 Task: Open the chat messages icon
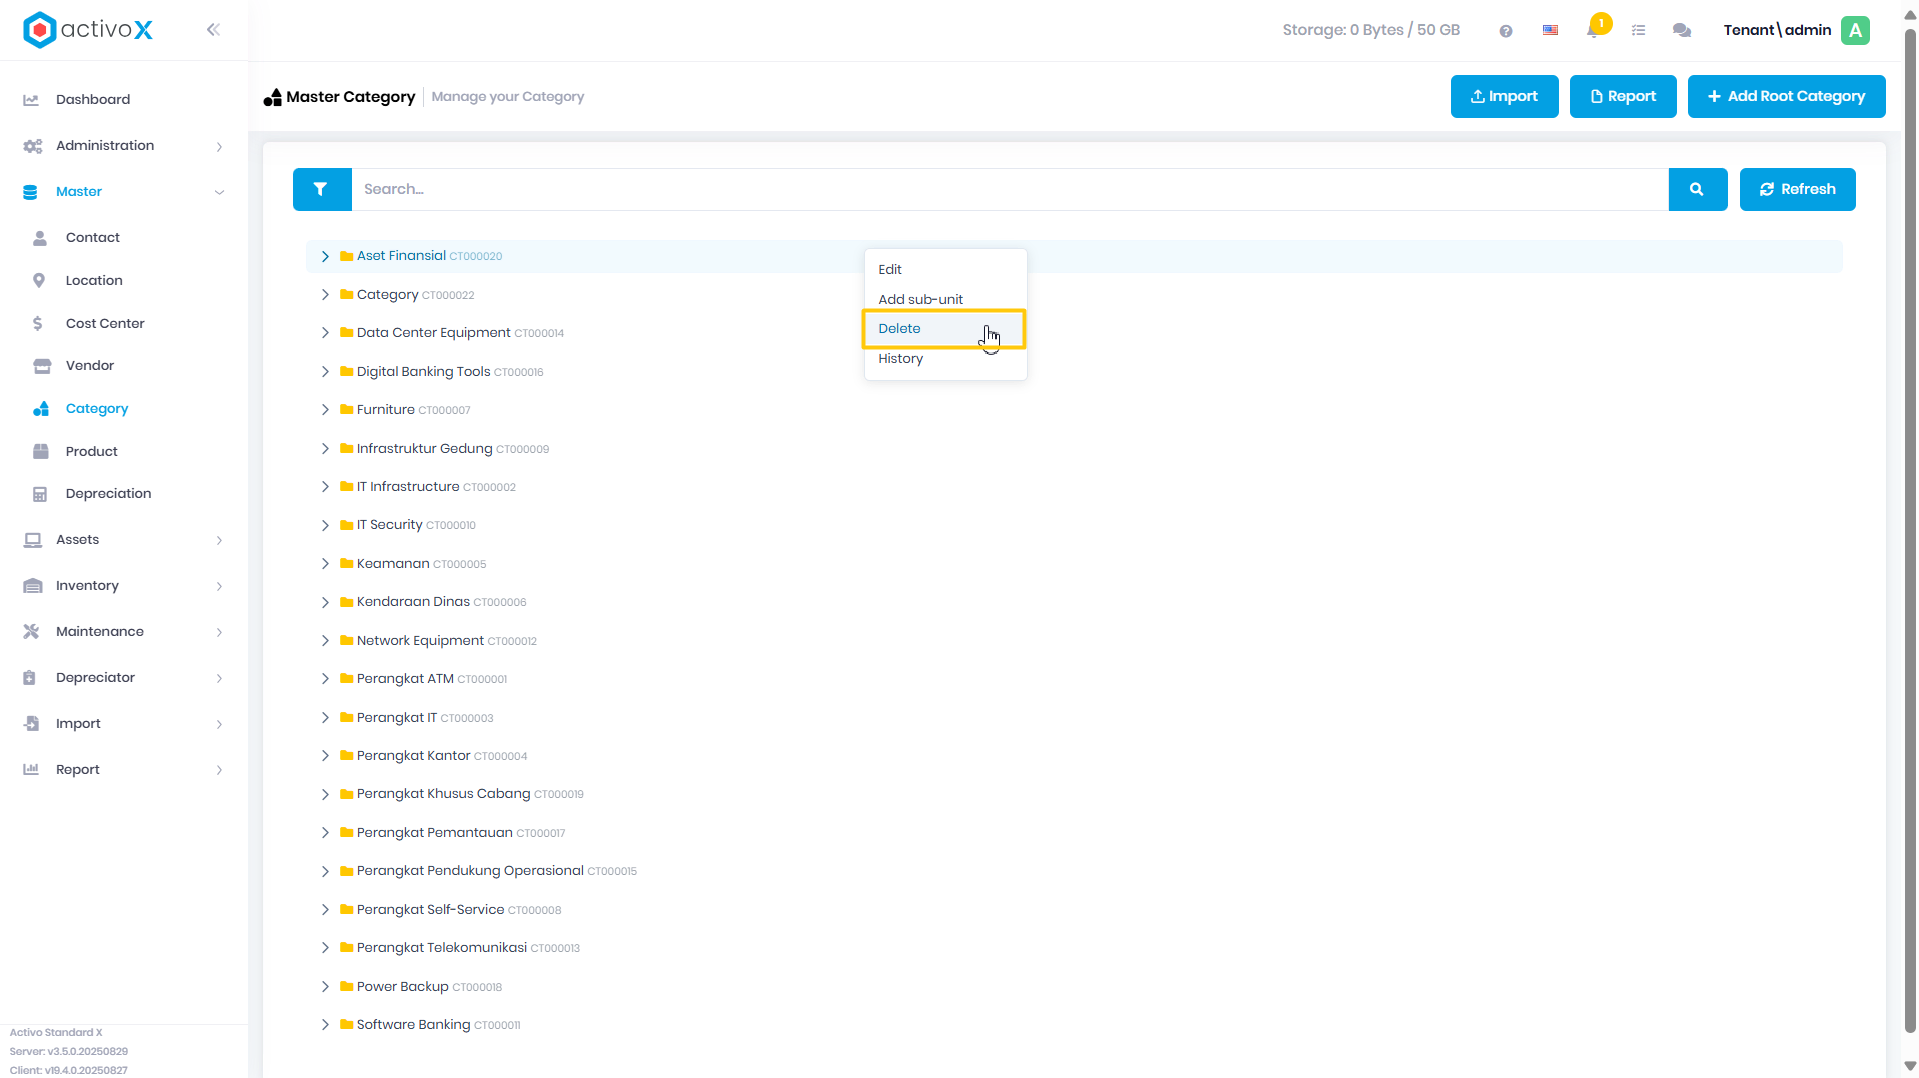(x=1682, y=31)
